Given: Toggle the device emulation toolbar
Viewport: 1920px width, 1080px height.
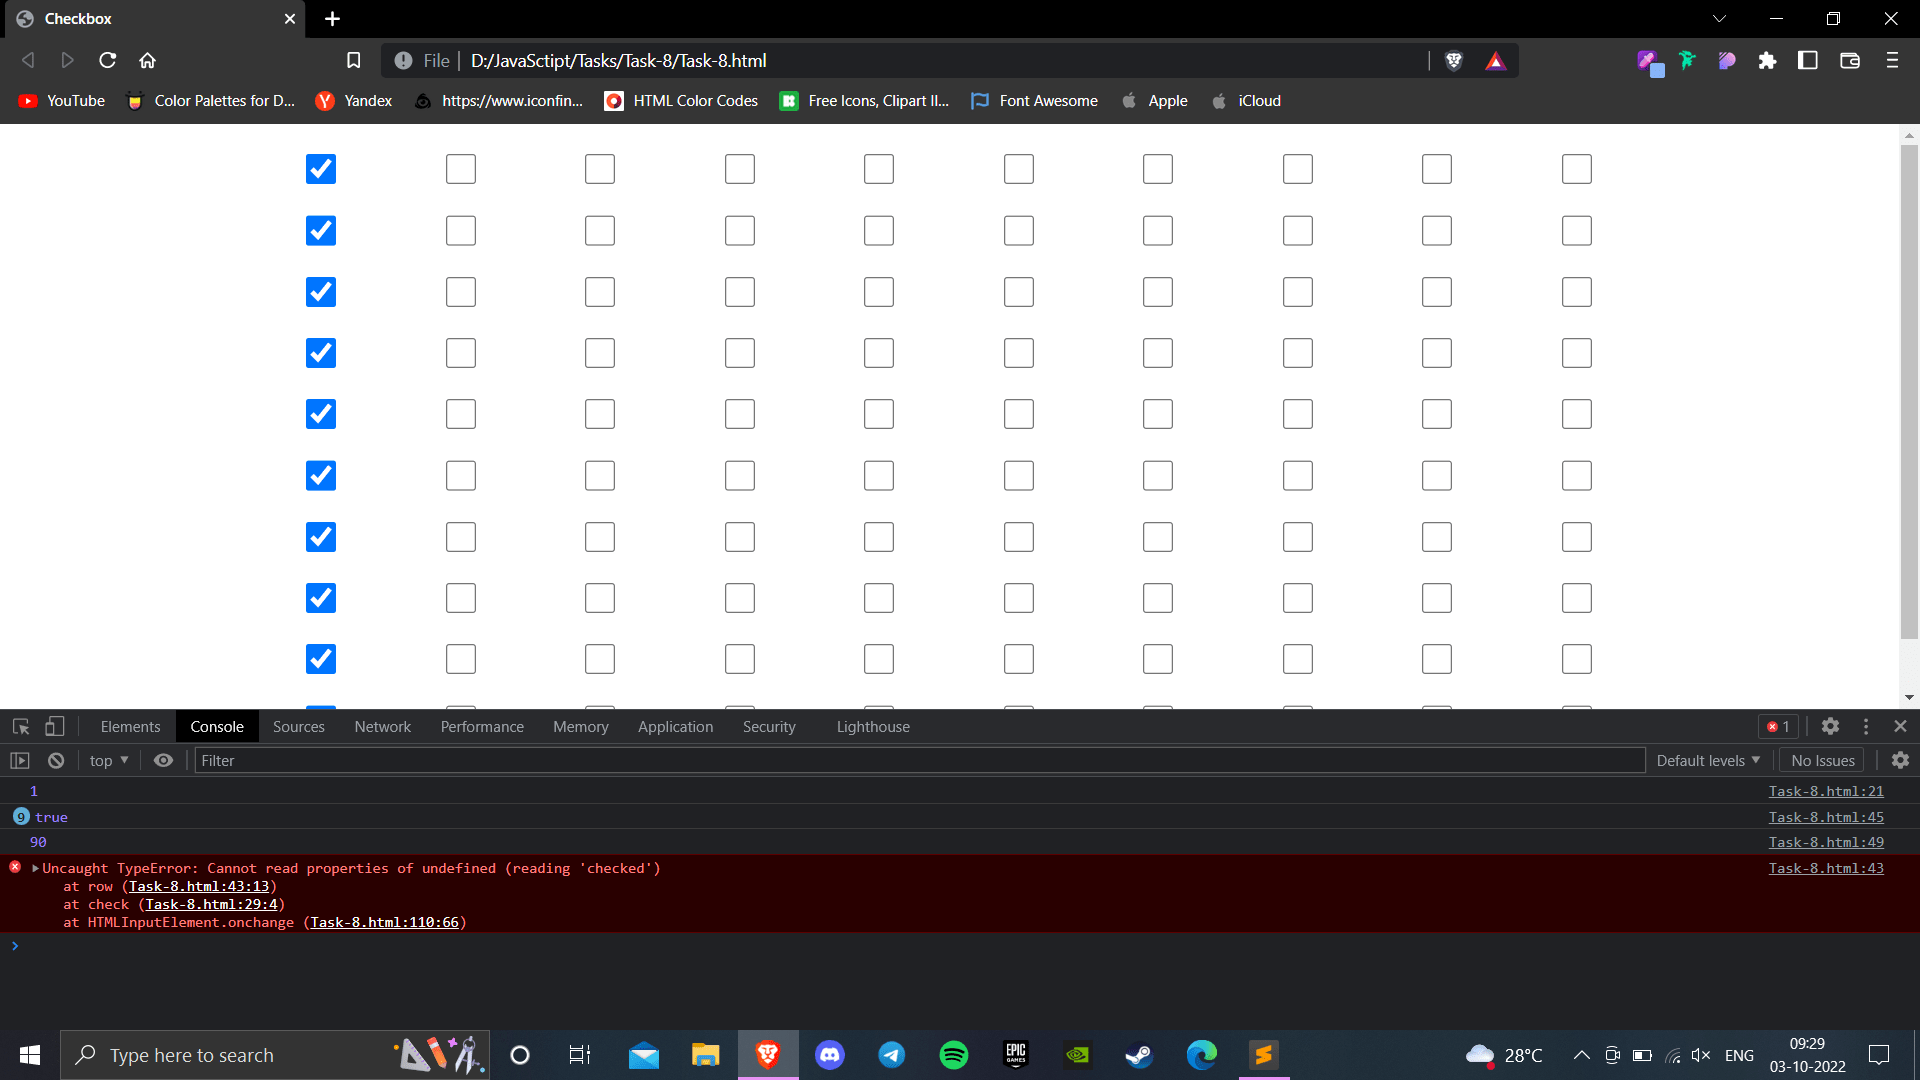Looking at the screenshot, I should 54,726.
